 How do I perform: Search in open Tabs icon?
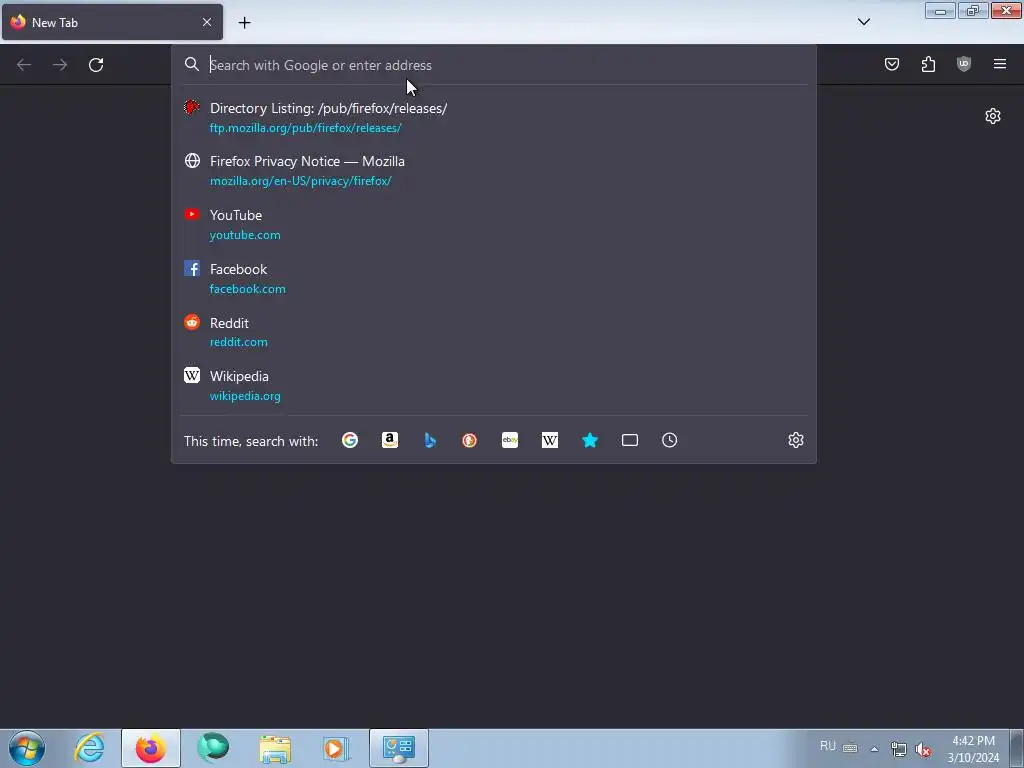(x=630, y=440)
